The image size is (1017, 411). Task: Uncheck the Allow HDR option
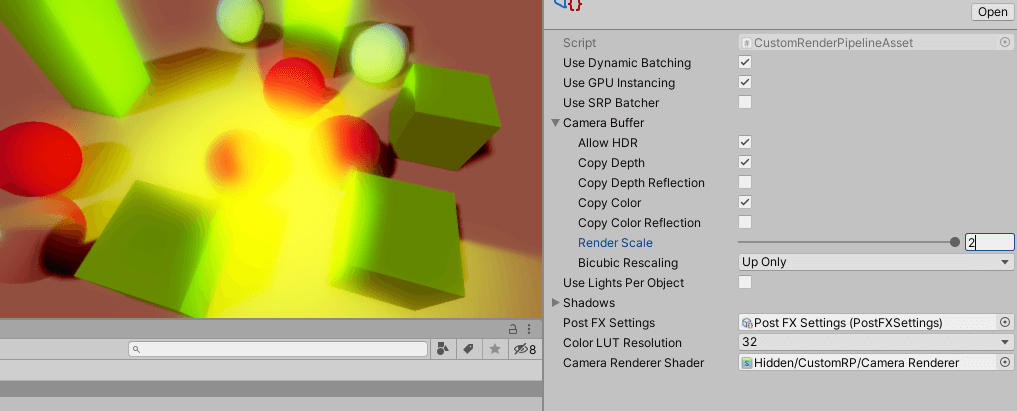pyautogui.click(x=745, y=142)
